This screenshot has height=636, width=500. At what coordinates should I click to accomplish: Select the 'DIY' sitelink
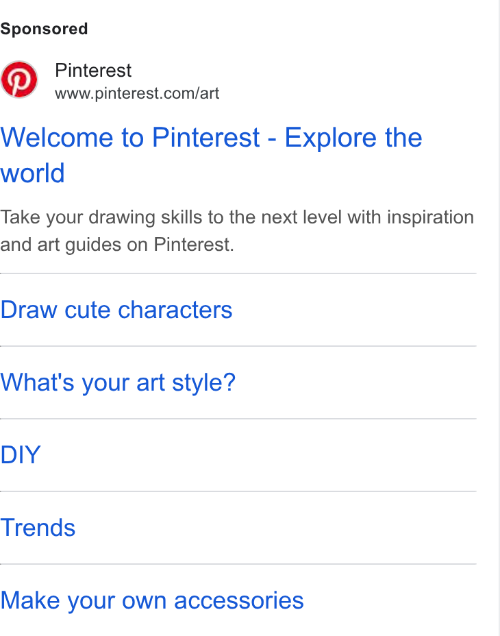click(21, 455)
